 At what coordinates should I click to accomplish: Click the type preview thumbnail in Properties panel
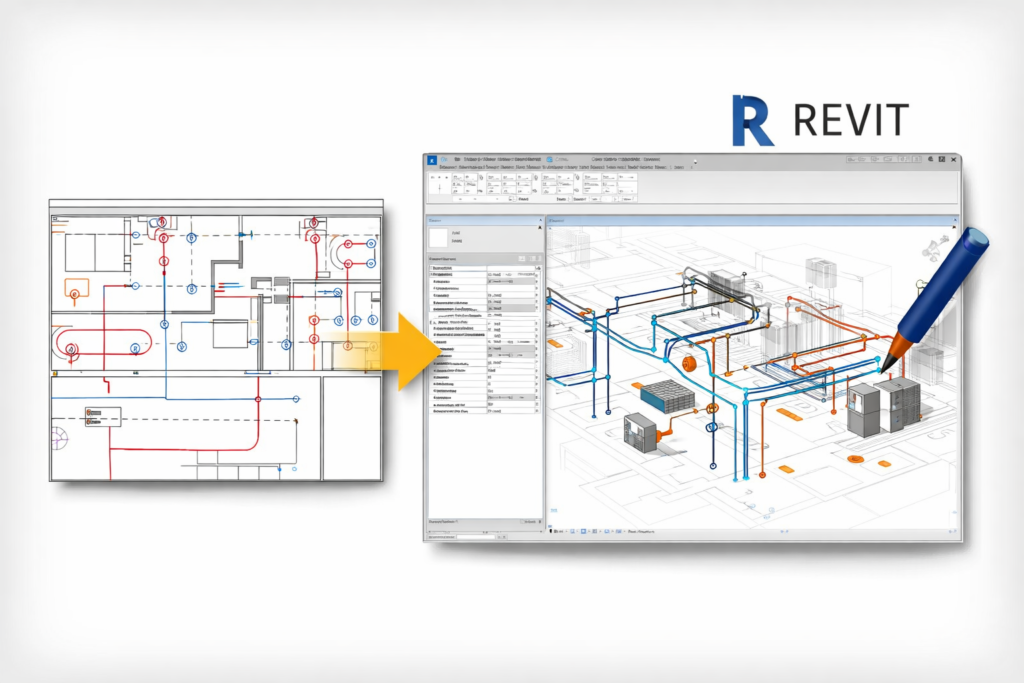coord(440,238)
